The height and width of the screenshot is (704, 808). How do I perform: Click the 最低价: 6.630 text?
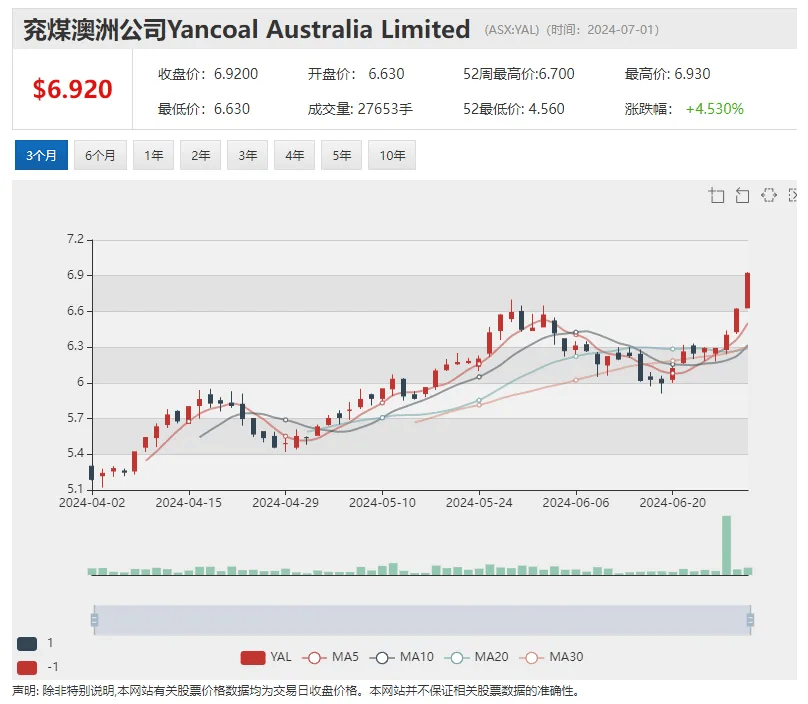(204, 109)
